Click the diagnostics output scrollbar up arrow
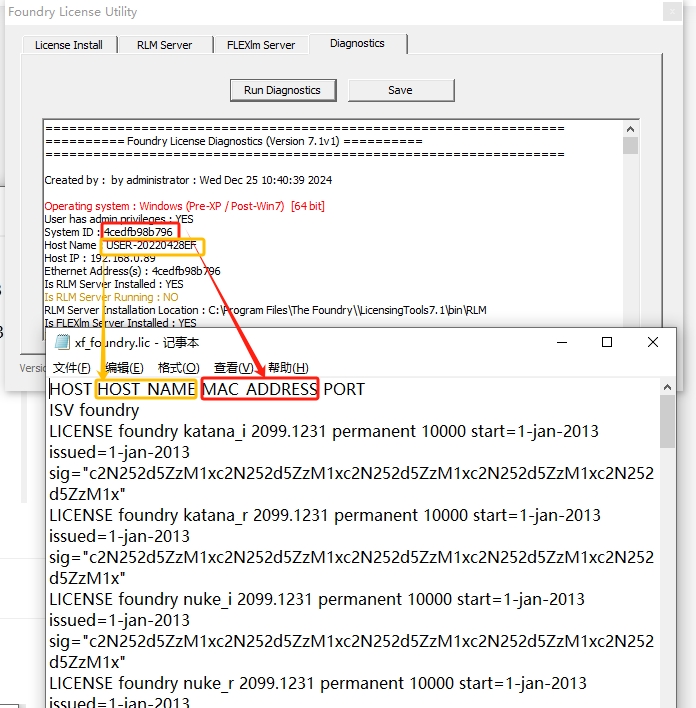The width and height of the screenshot is (696, 708). pyautogui.click(x=631, y=130)
